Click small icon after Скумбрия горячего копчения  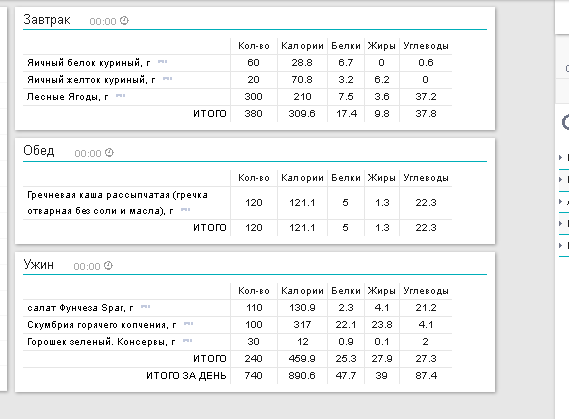[189, 324]
